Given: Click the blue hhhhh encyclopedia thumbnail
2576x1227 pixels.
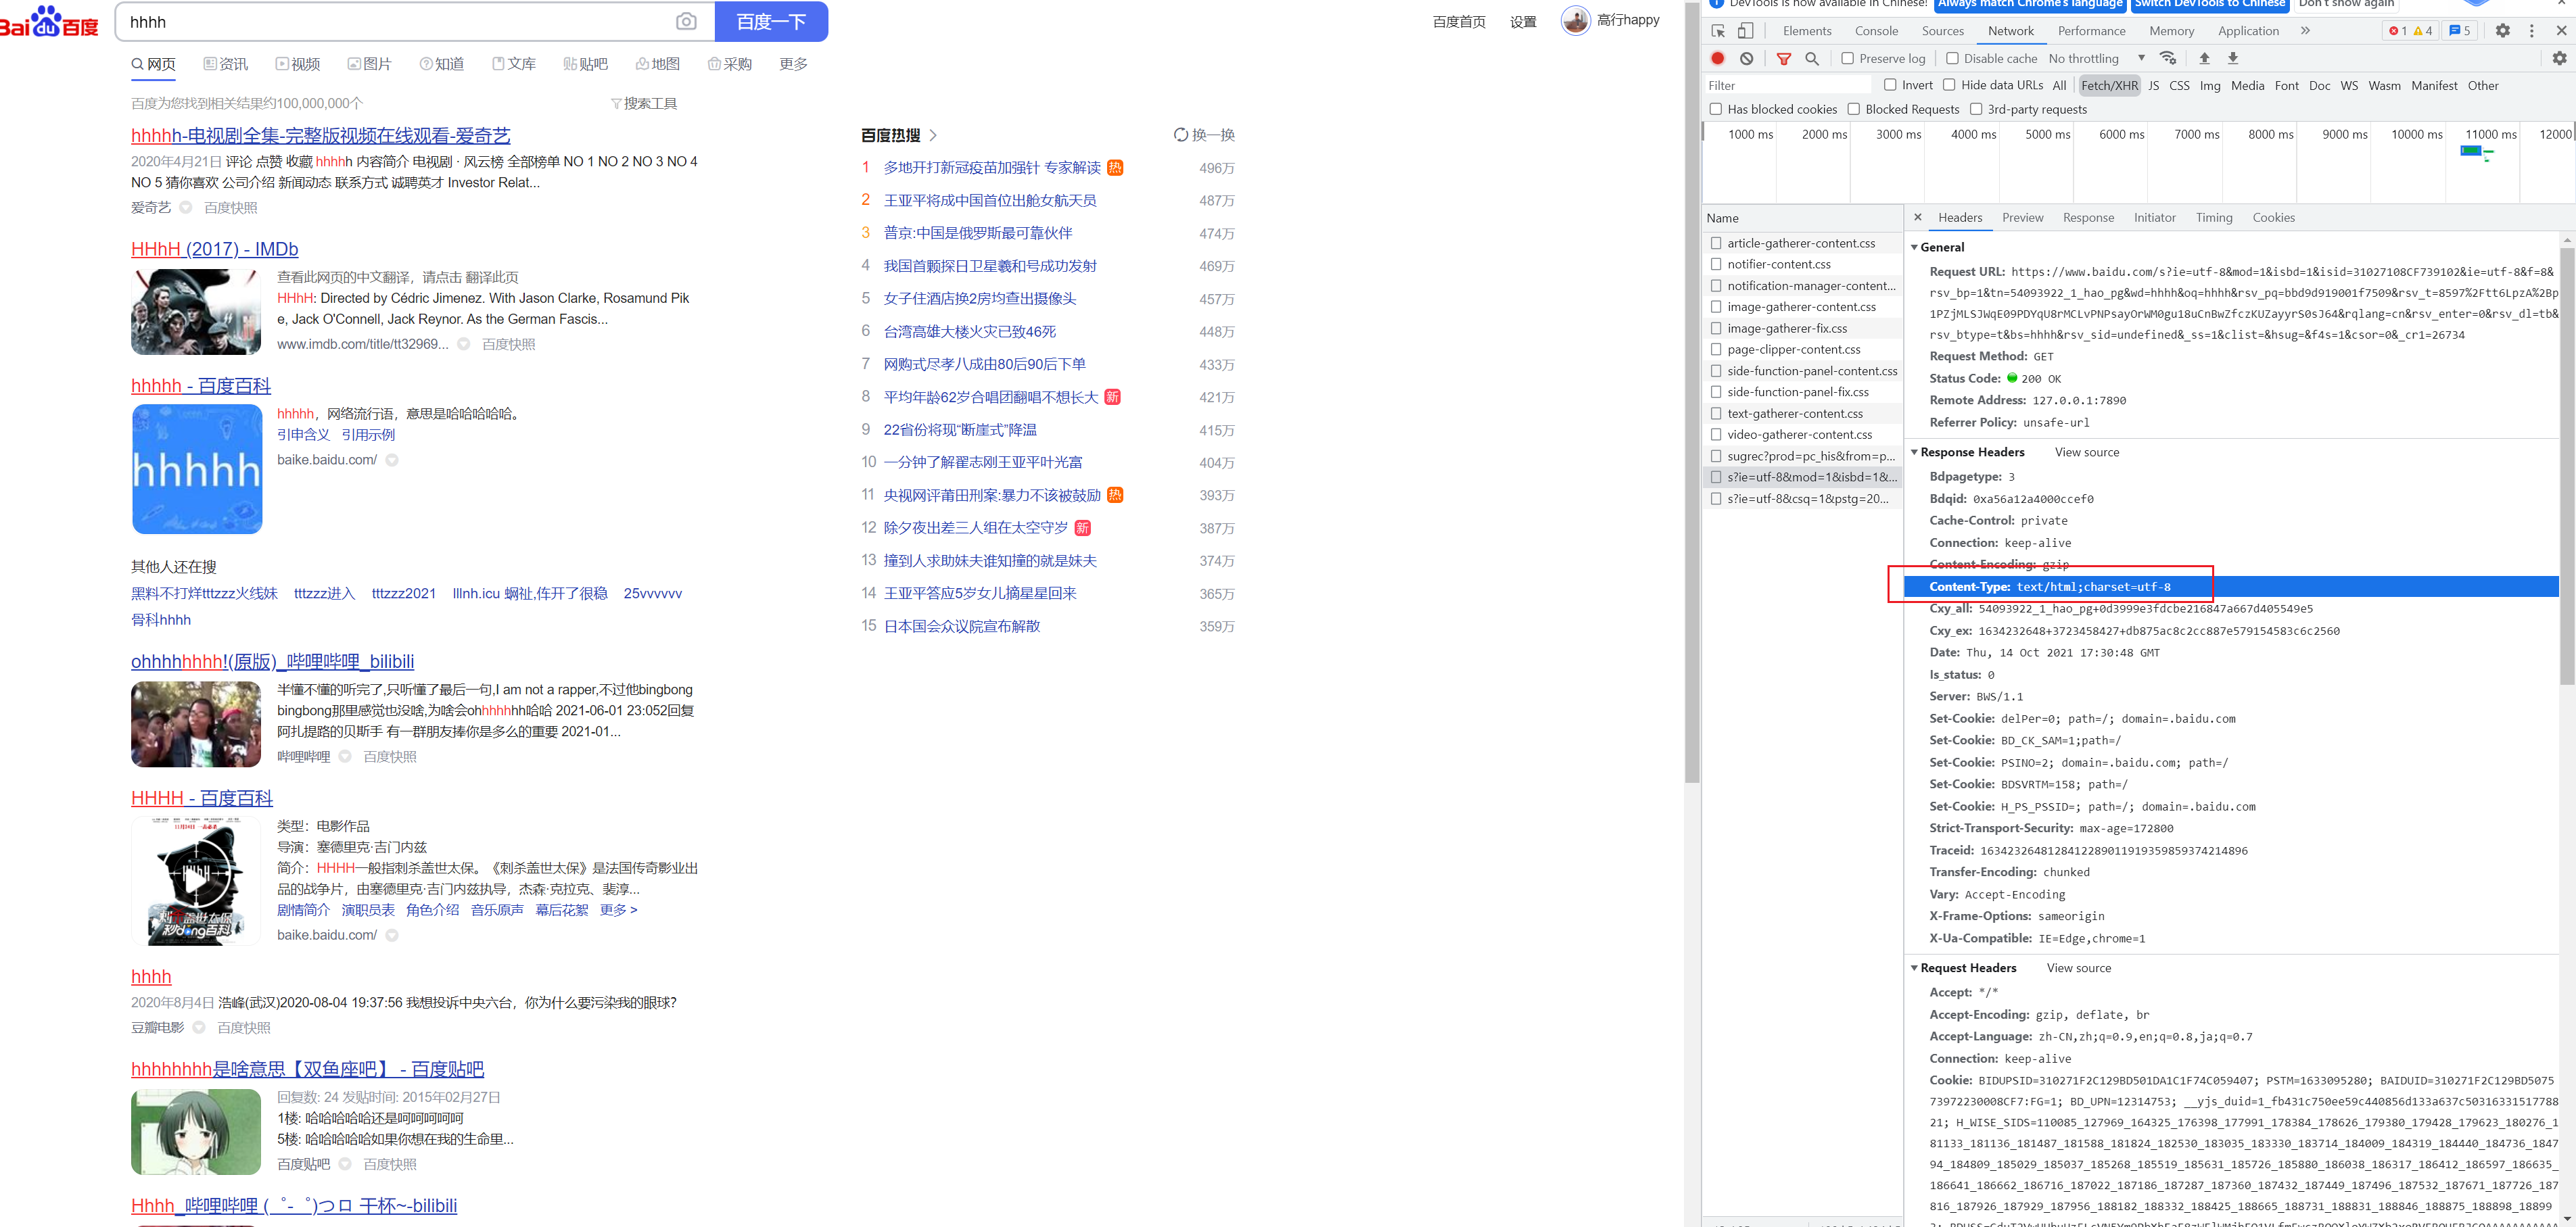Looking at the screenshot, I should pos(196,469).
